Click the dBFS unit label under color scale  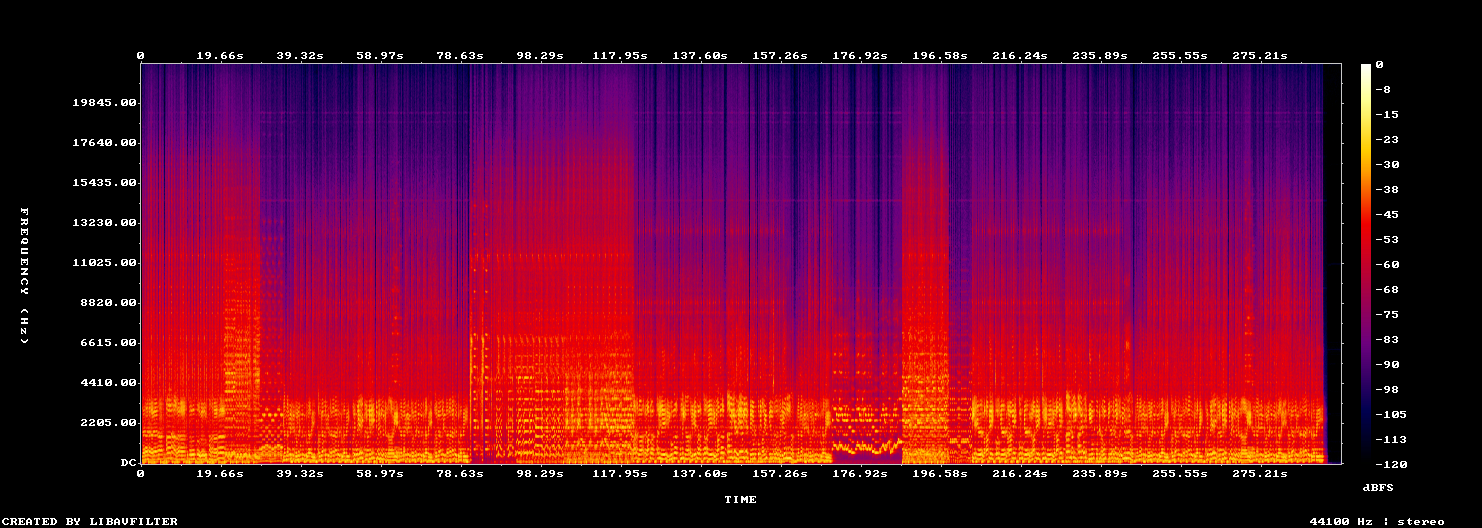click(1378, 487)
